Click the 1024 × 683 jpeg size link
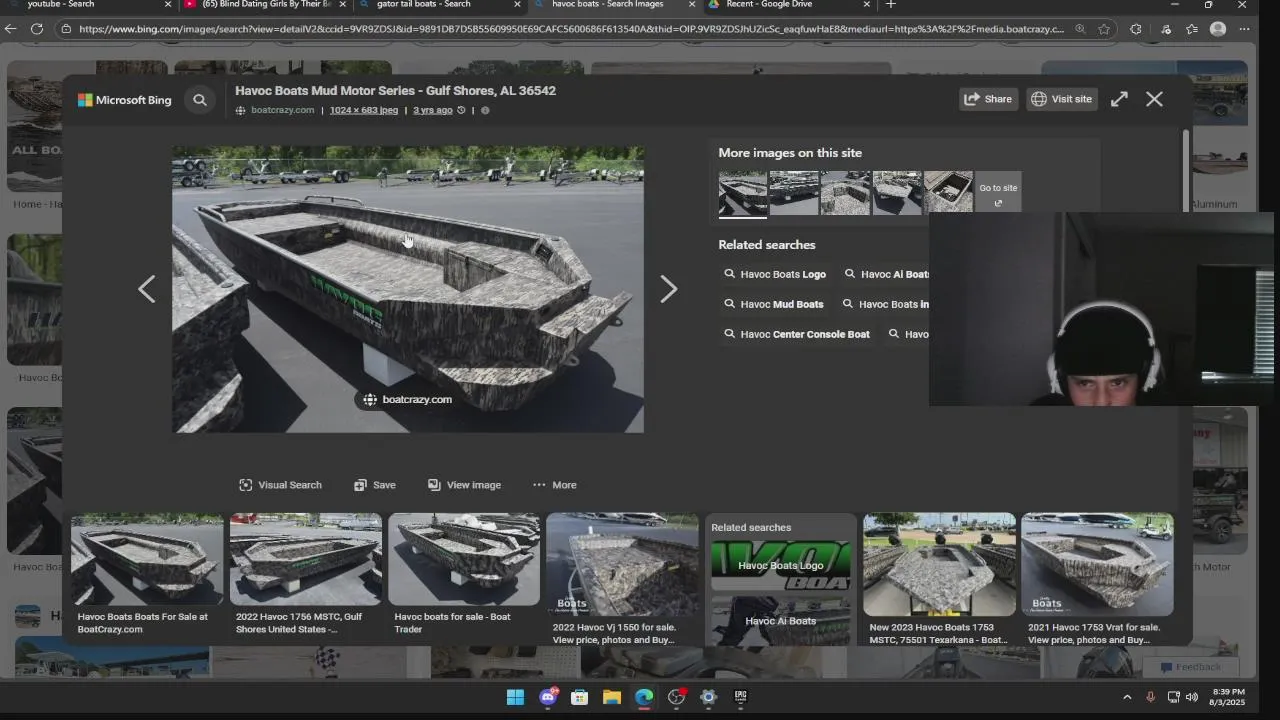Screen dimensions: 1280x720 pyautogui.click(x=364, y=110)
